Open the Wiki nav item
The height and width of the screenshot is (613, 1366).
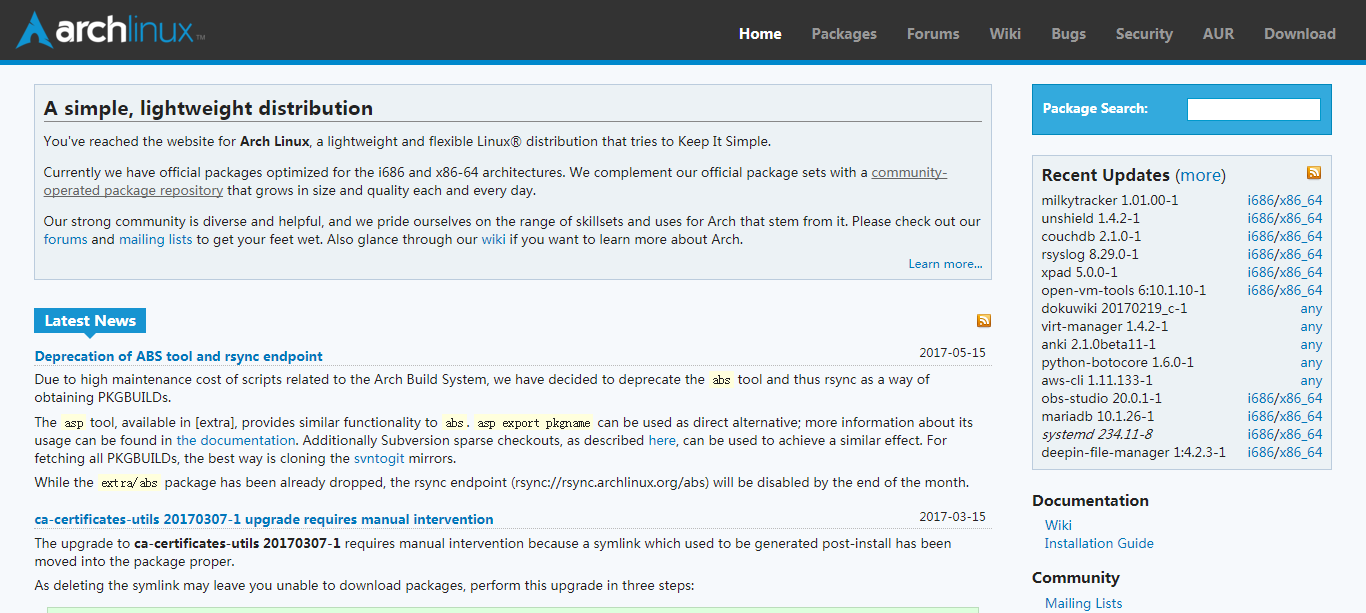[1005, 34]
